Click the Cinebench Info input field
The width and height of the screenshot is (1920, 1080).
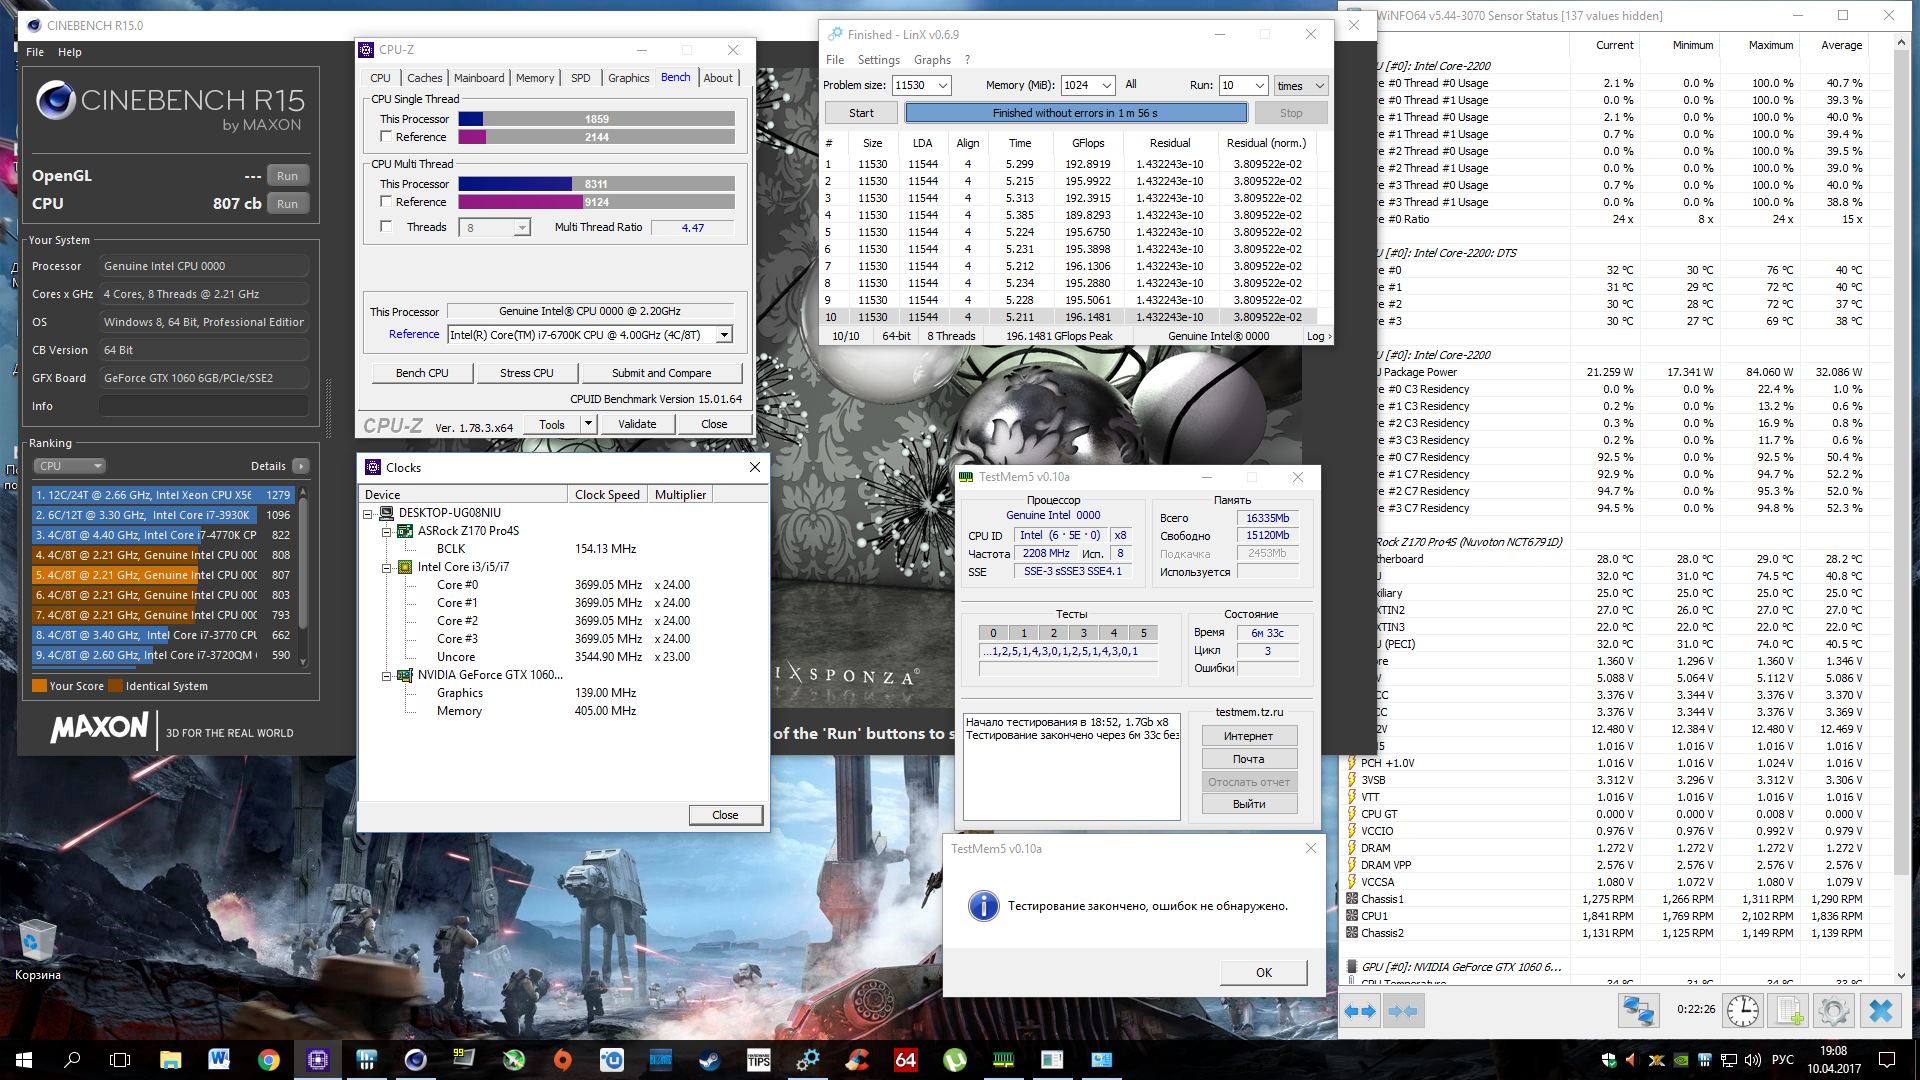click(203, 406)
